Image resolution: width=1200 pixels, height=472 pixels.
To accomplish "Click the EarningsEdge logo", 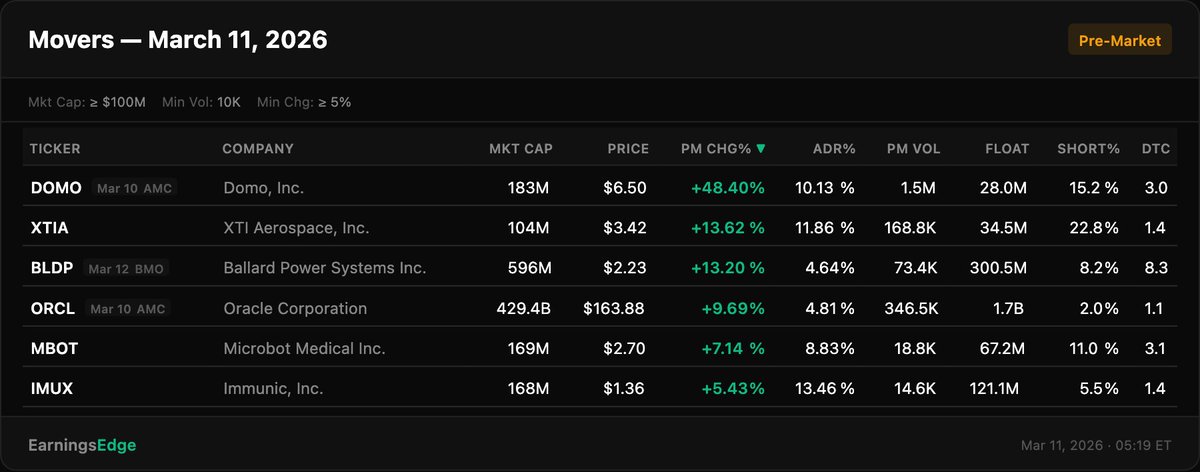I will [83, 445].
